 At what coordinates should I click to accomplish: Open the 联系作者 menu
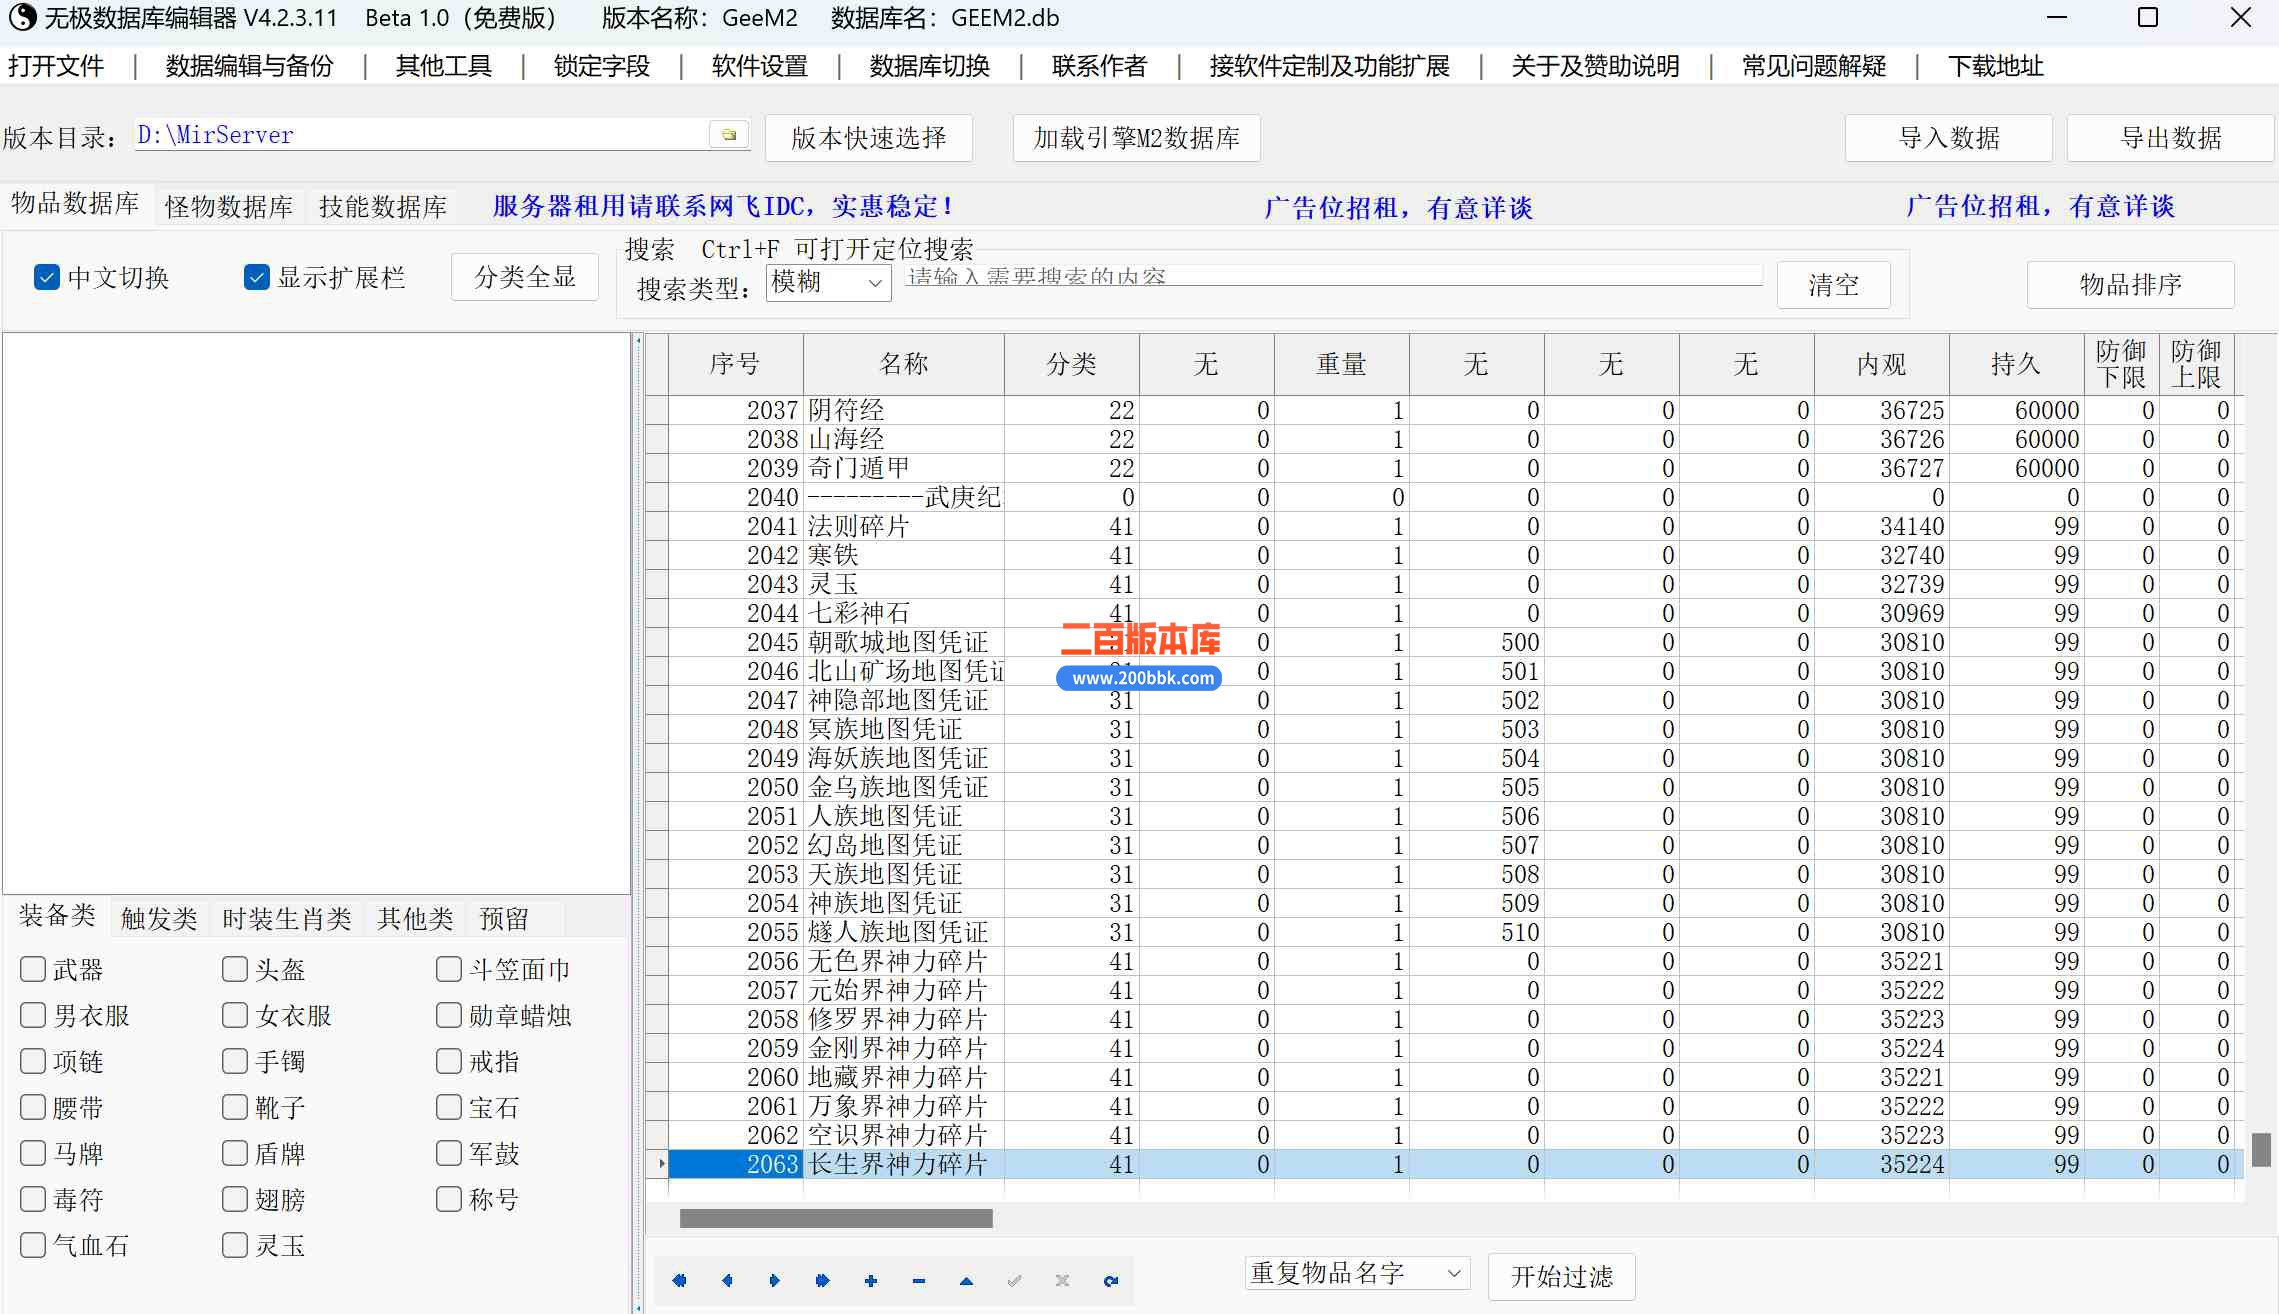coord(1099,66)
